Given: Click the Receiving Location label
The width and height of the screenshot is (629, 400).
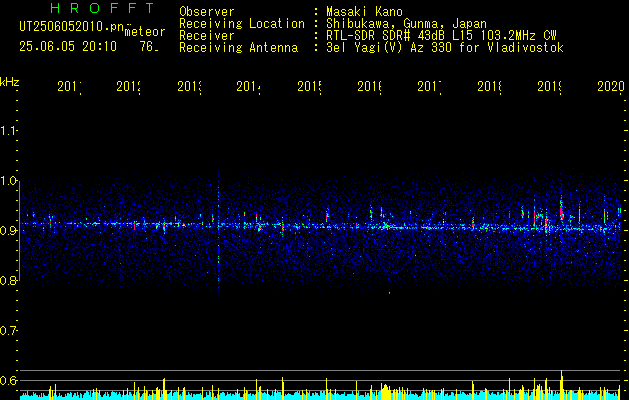Looking at the screenshot, I should click(242, 24).
